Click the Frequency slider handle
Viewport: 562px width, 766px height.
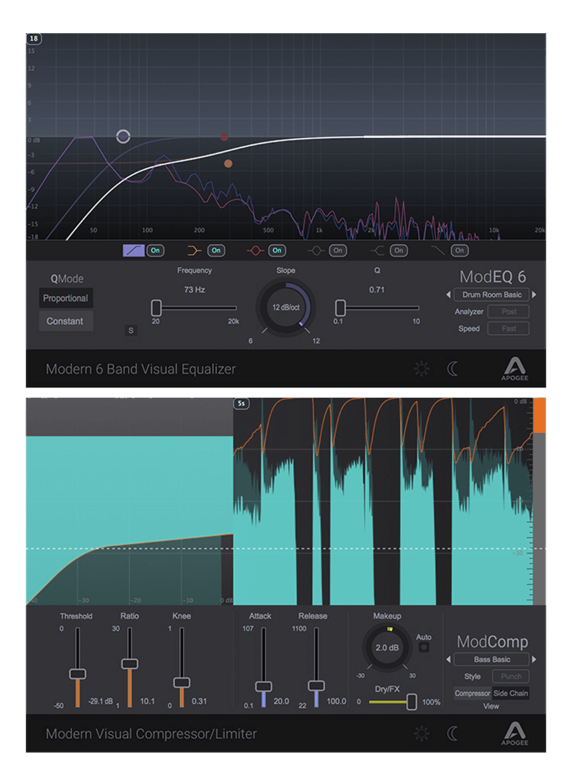tap(156, 308)
